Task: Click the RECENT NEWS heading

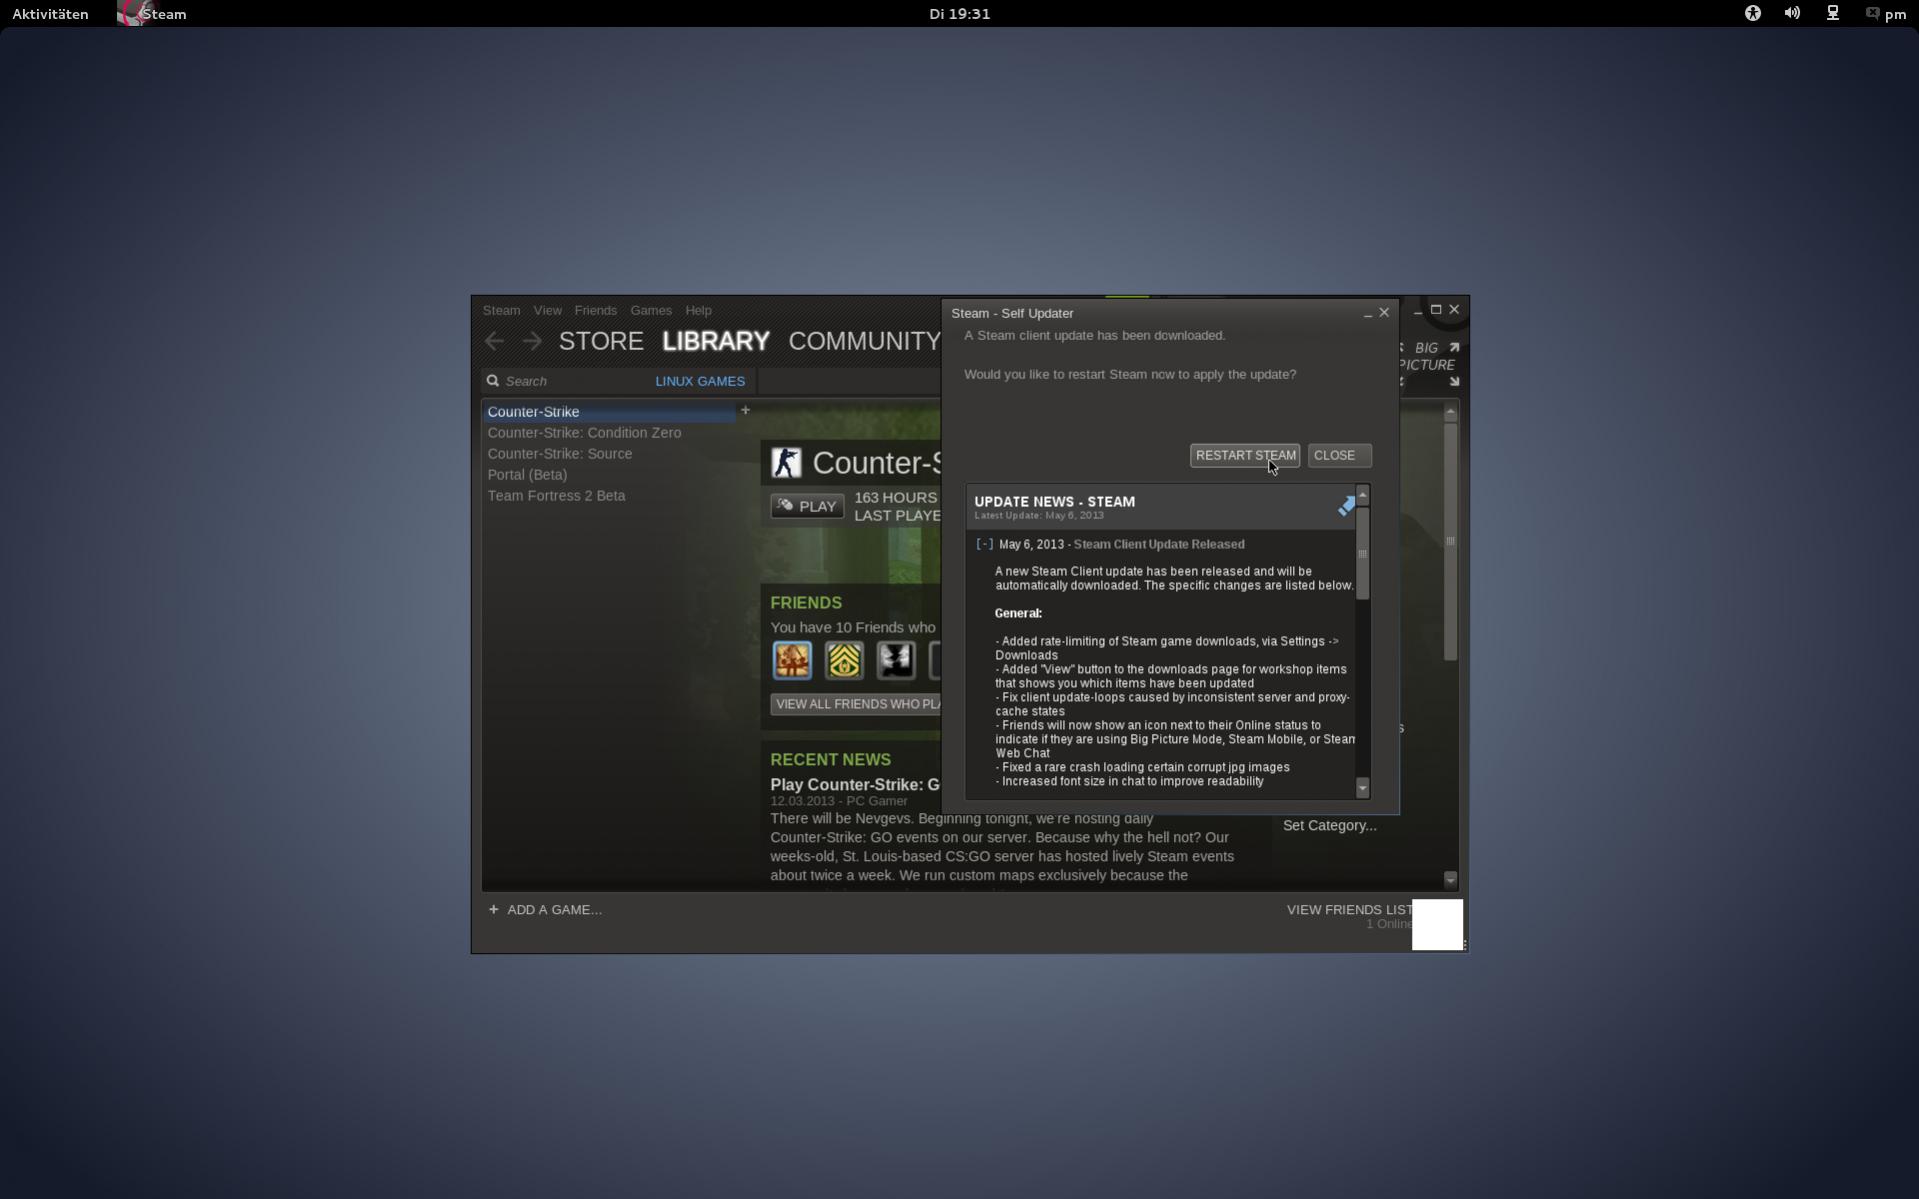Action: [x=830, y=760]
